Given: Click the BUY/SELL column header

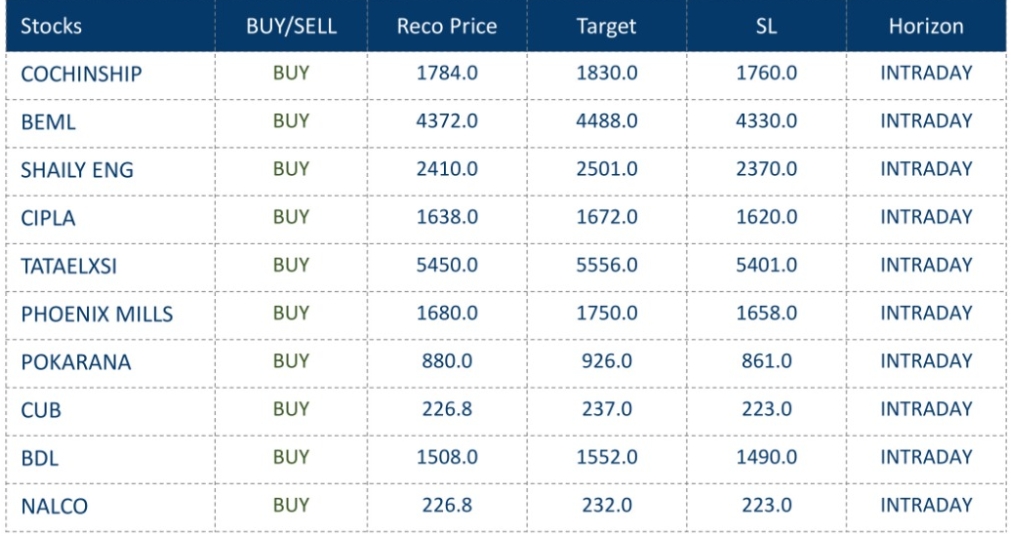Looking at the screenshot, I should 291,26.
